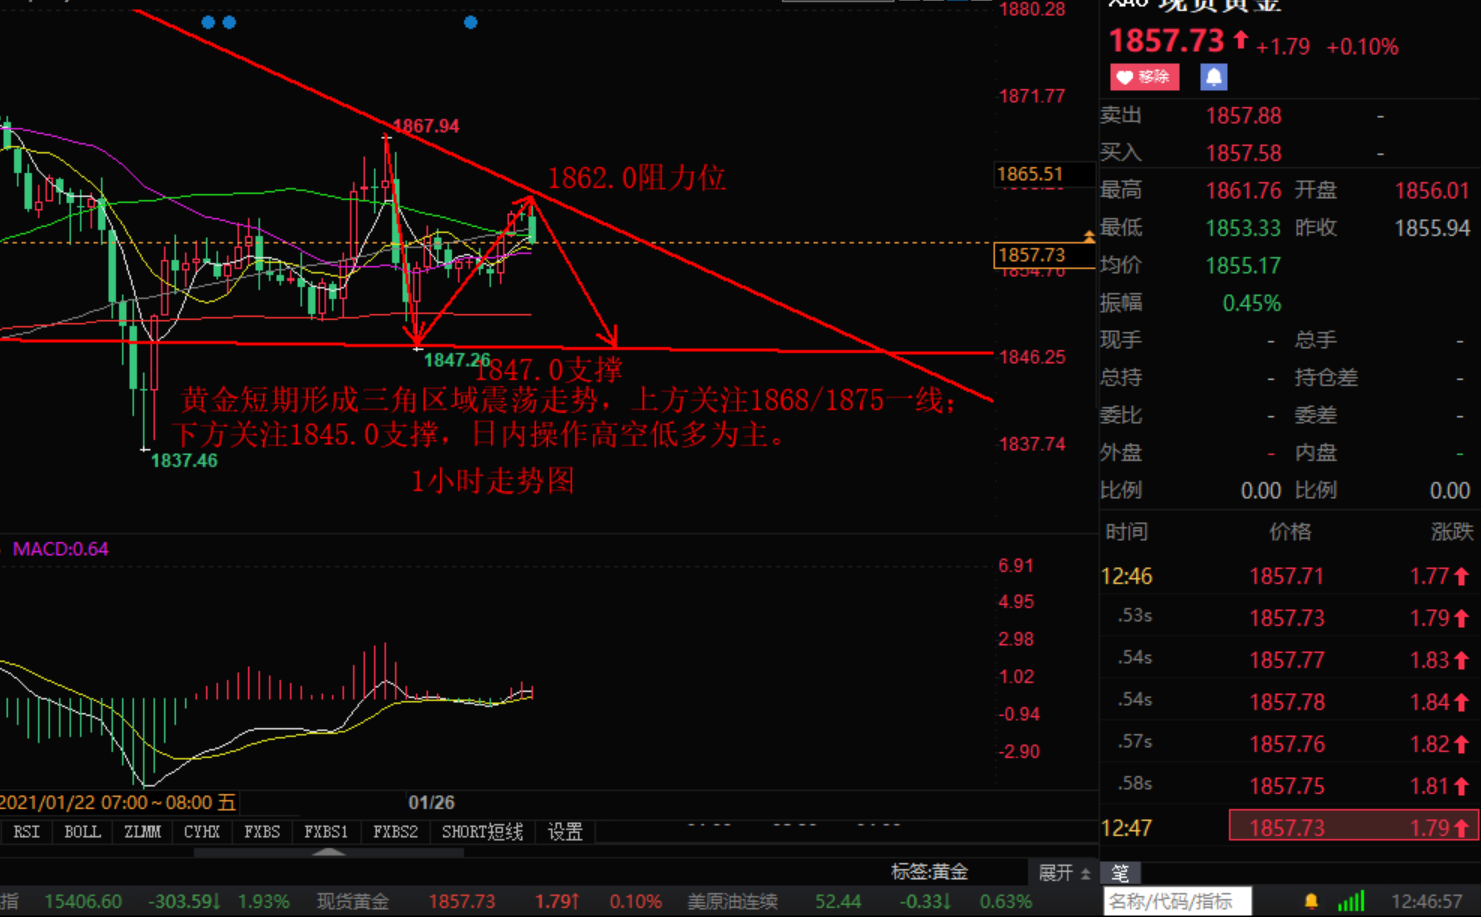Image resolution: width=1481 pixels, height=917 pixels.
Task: Click the blue price alert bell icon
Action: pyautogui.click(x=1213, y=77)
